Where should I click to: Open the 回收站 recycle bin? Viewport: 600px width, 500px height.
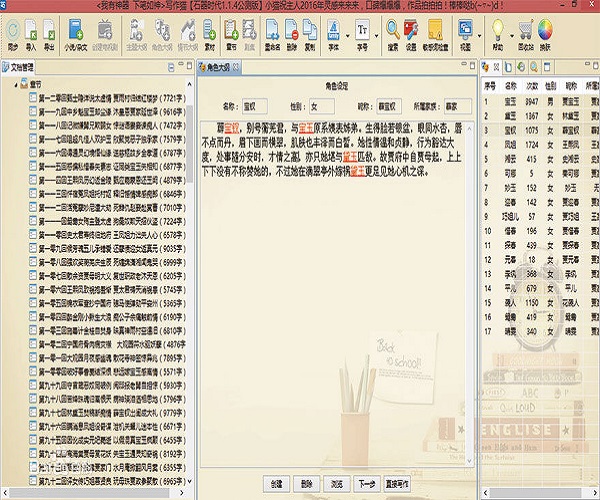(x=525, y=36)
